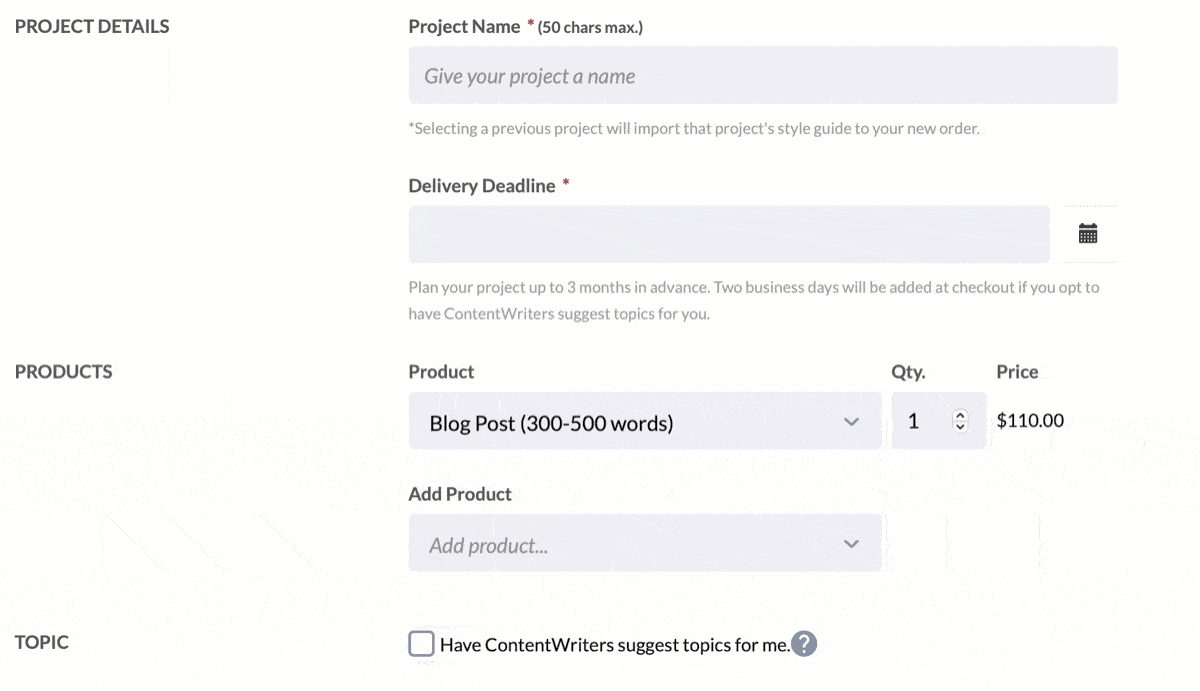Click the $110.00 price value
The width and height of the screenshot is (1200, 691).
(x=1029, y=420)
